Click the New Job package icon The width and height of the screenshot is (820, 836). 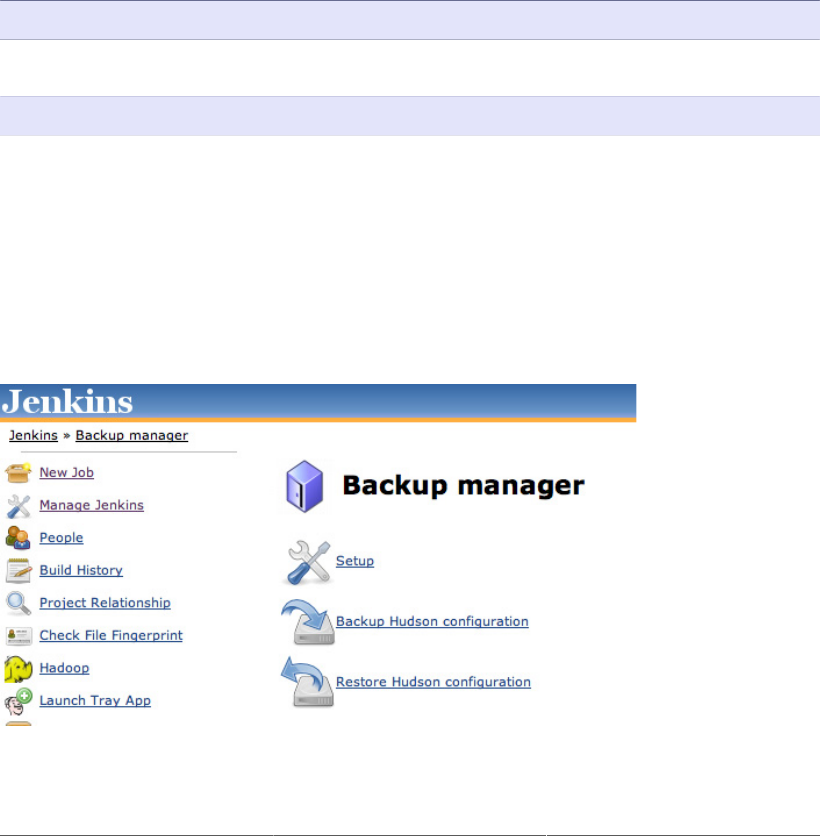pos(19,472)
